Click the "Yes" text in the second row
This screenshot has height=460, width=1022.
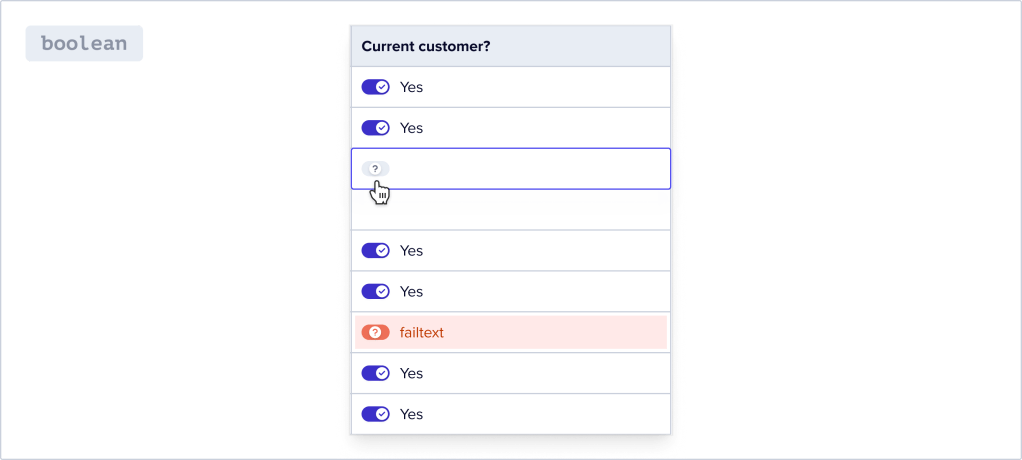pyautogui.click(x=411, y=128)
